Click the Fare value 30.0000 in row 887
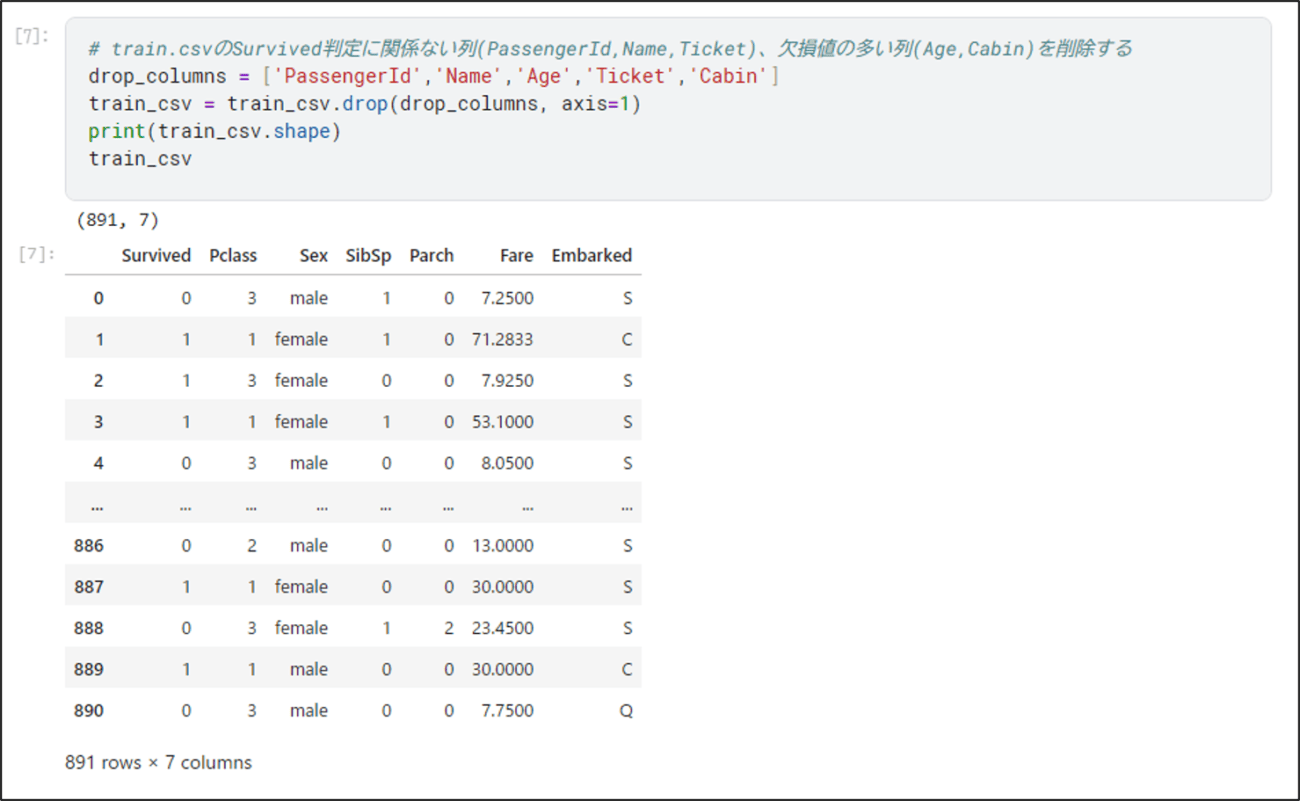 click(503, 587)
